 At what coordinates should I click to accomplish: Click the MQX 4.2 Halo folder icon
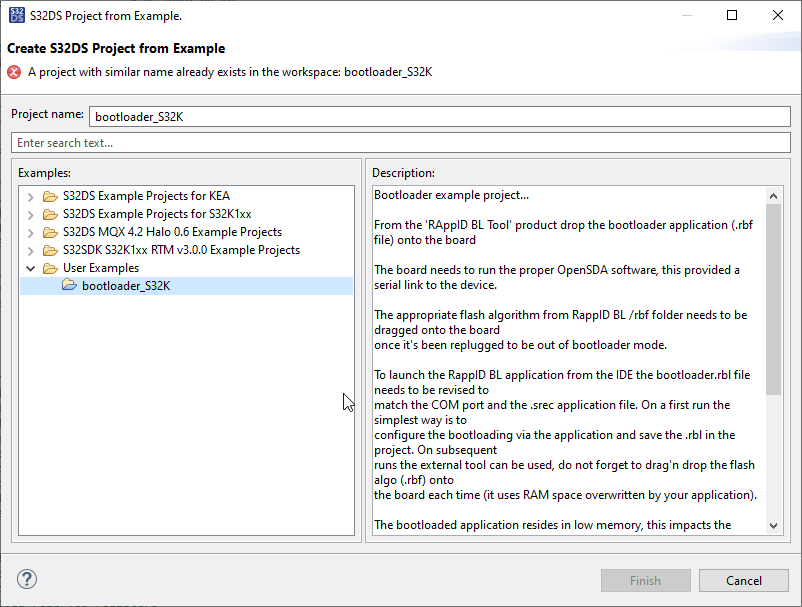point(50,232)
